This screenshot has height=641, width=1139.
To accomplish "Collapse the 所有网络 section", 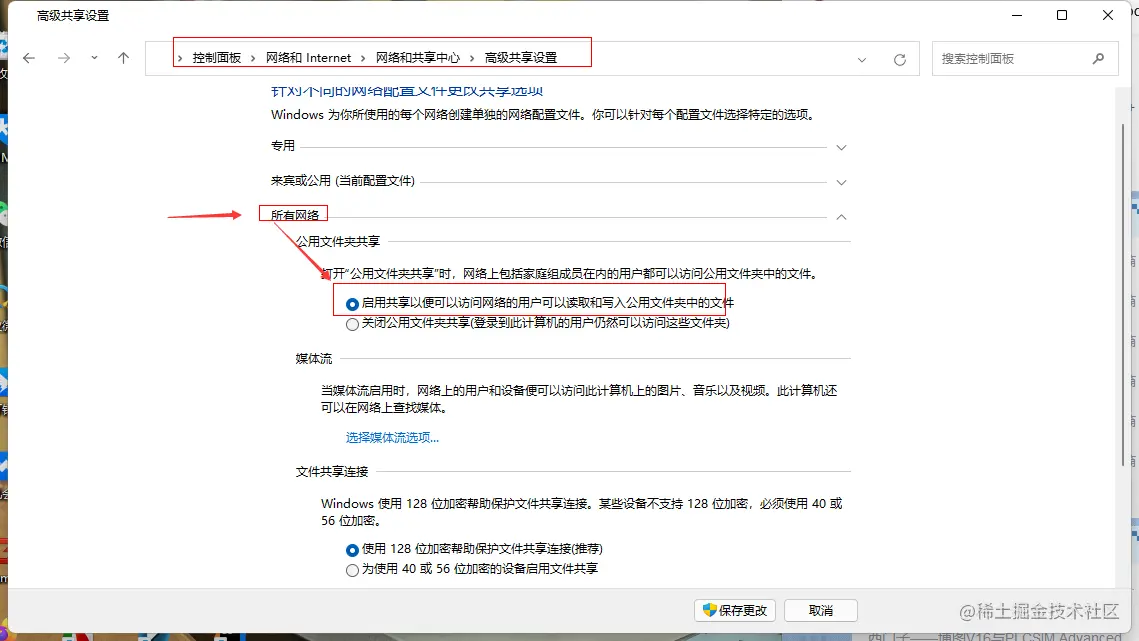I will 841,217.
